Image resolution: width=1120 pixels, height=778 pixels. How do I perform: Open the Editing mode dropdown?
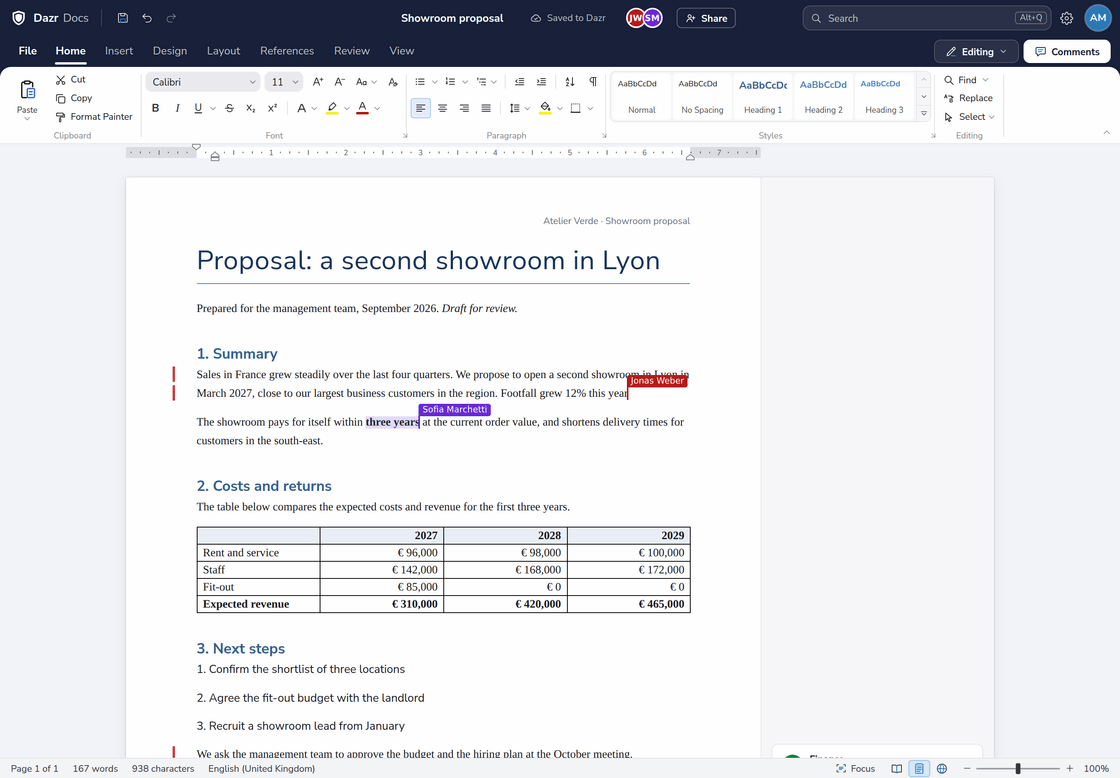[976, 51]
